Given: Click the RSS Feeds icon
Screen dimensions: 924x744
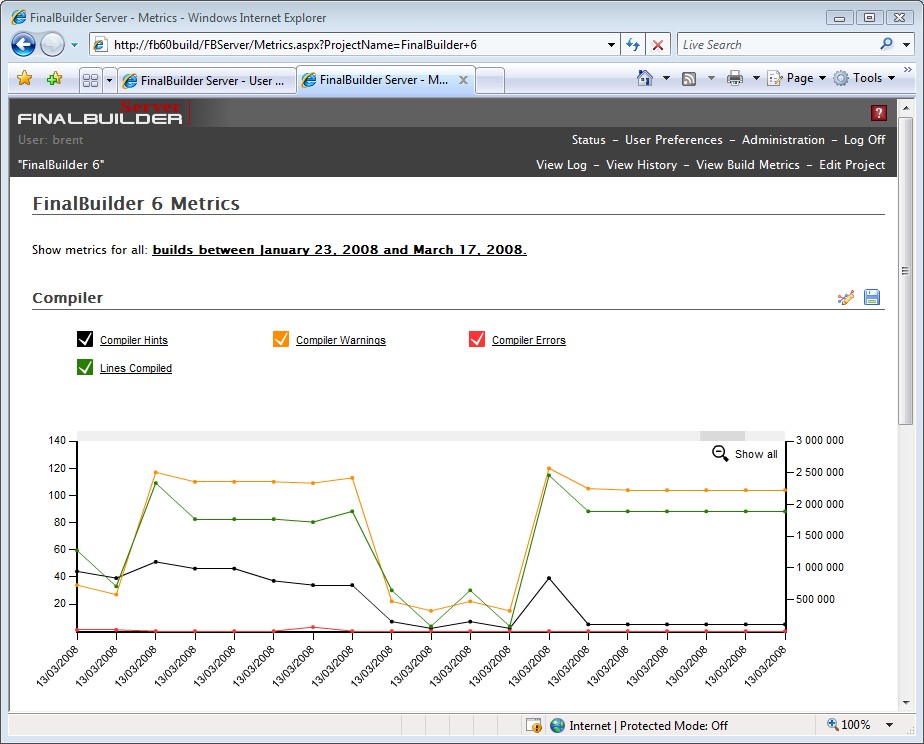Looking at the screenshot, I should coord(689,78).
